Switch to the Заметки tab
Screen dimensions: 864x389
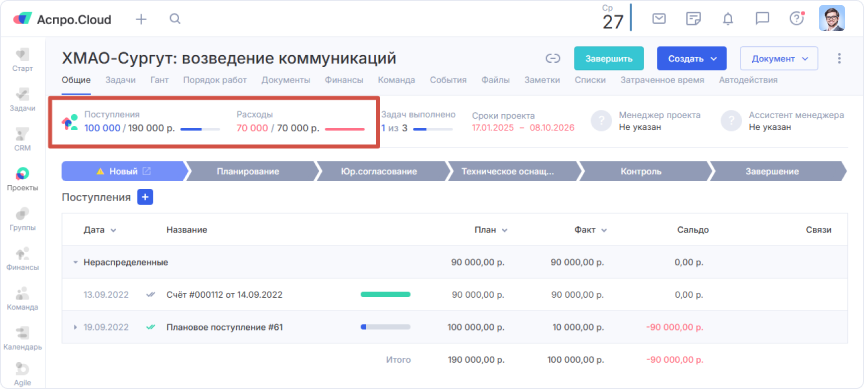pyautogui.click(x=542, y=80)
